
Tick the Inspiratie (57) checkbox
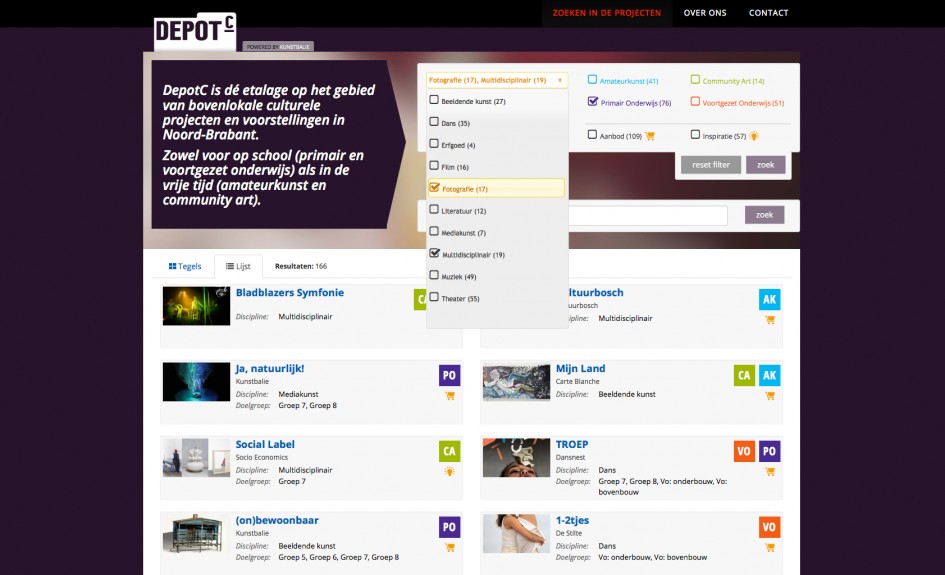[x=695, y=135]
